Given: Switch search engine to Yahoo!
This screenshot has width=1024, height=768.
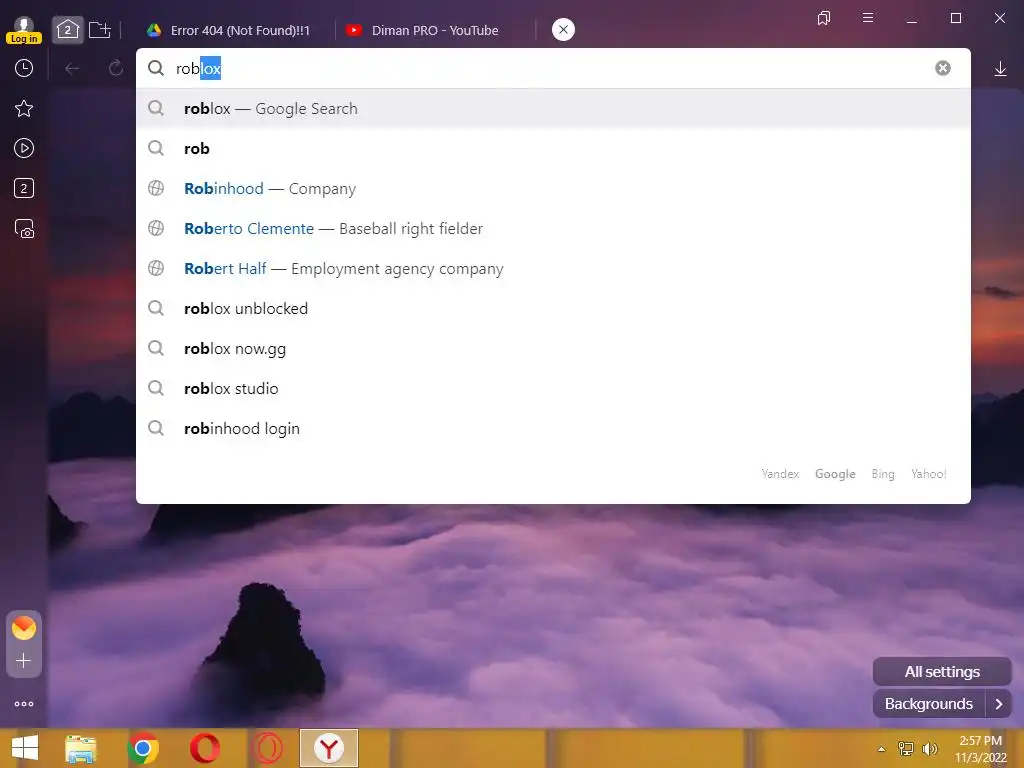Looking at the screenshot, I should [928, 473].
